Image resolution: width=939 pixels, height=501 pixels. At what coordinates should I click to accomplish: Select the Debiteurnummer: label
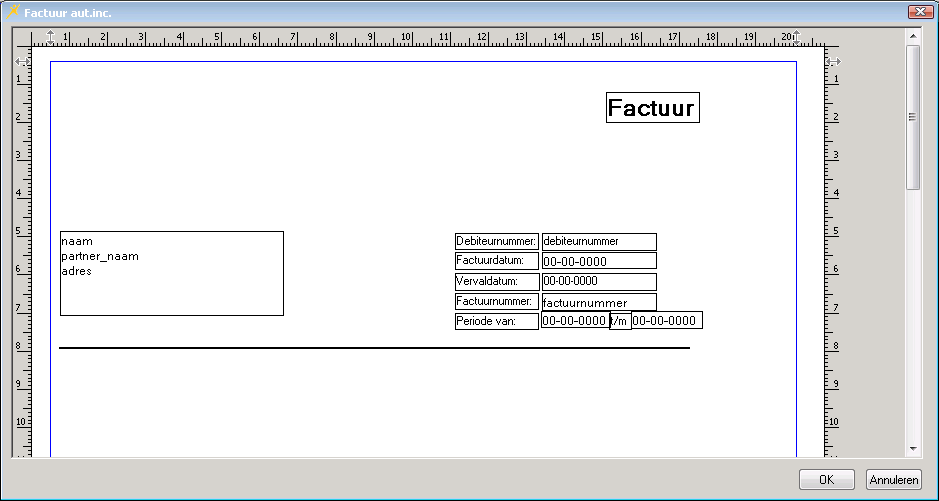497,241
